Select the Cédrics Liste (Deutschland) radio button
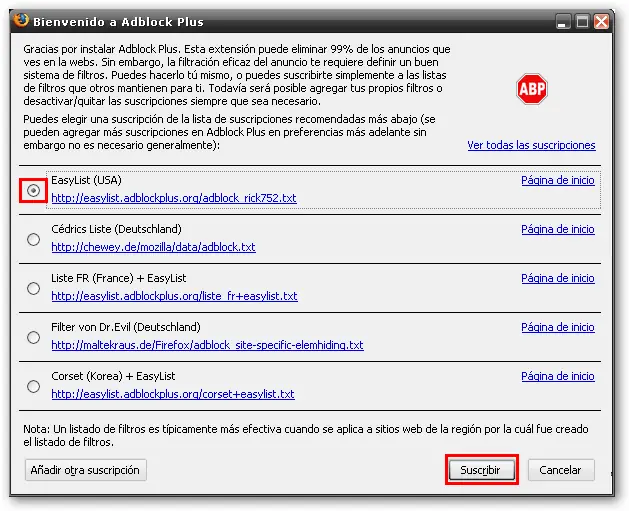The height and width of the screenshot is (511, 629). [x=33, y=239]
